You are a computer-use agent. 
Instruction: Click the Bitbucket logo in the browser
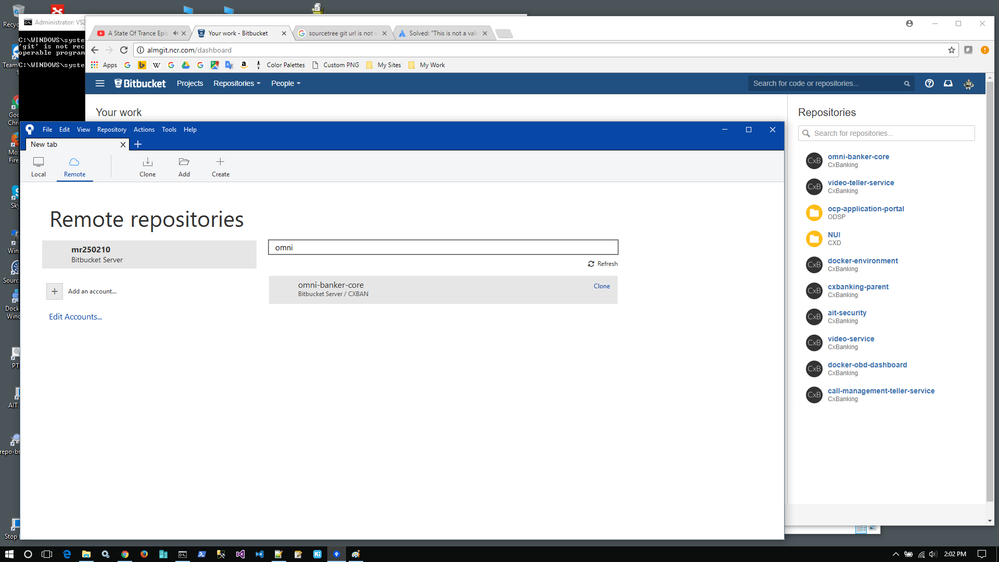[x=140, y=83]
